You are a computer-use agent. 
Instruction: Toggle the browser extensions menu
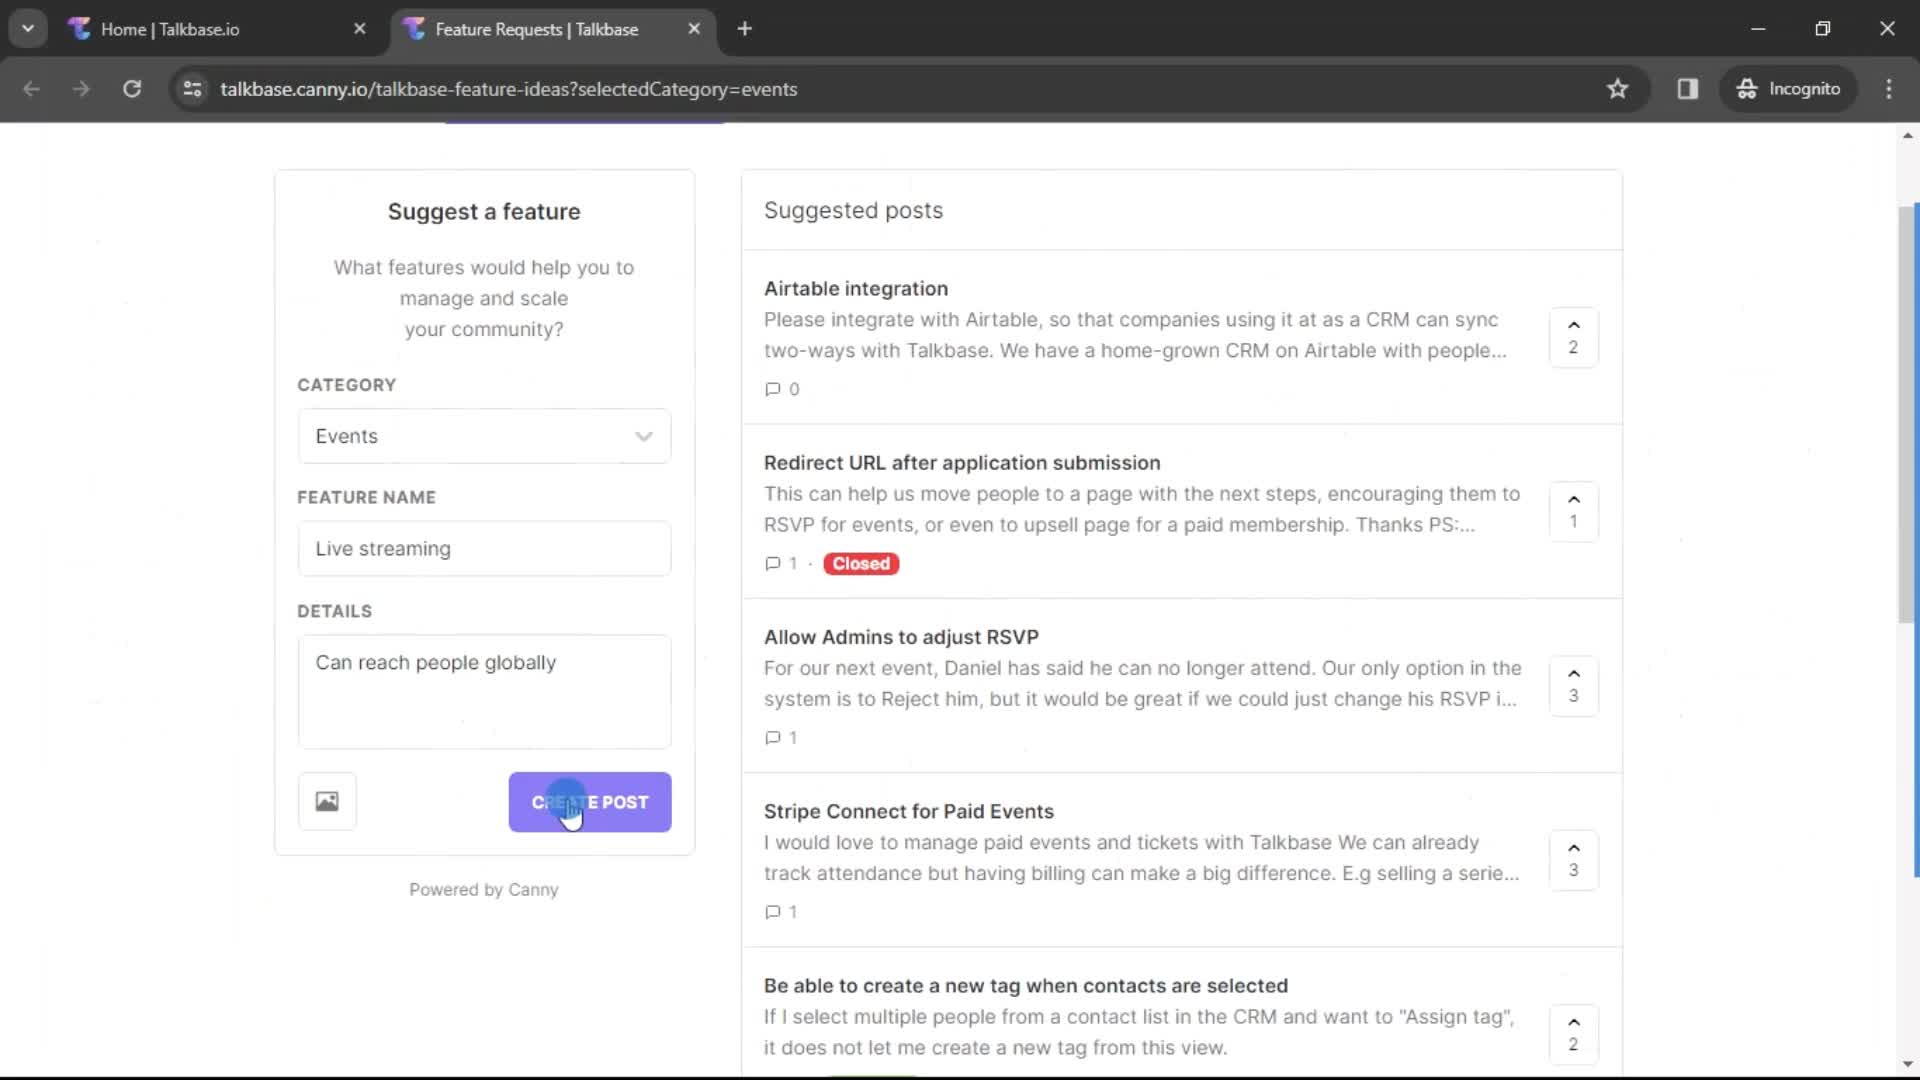(1689, 88)
